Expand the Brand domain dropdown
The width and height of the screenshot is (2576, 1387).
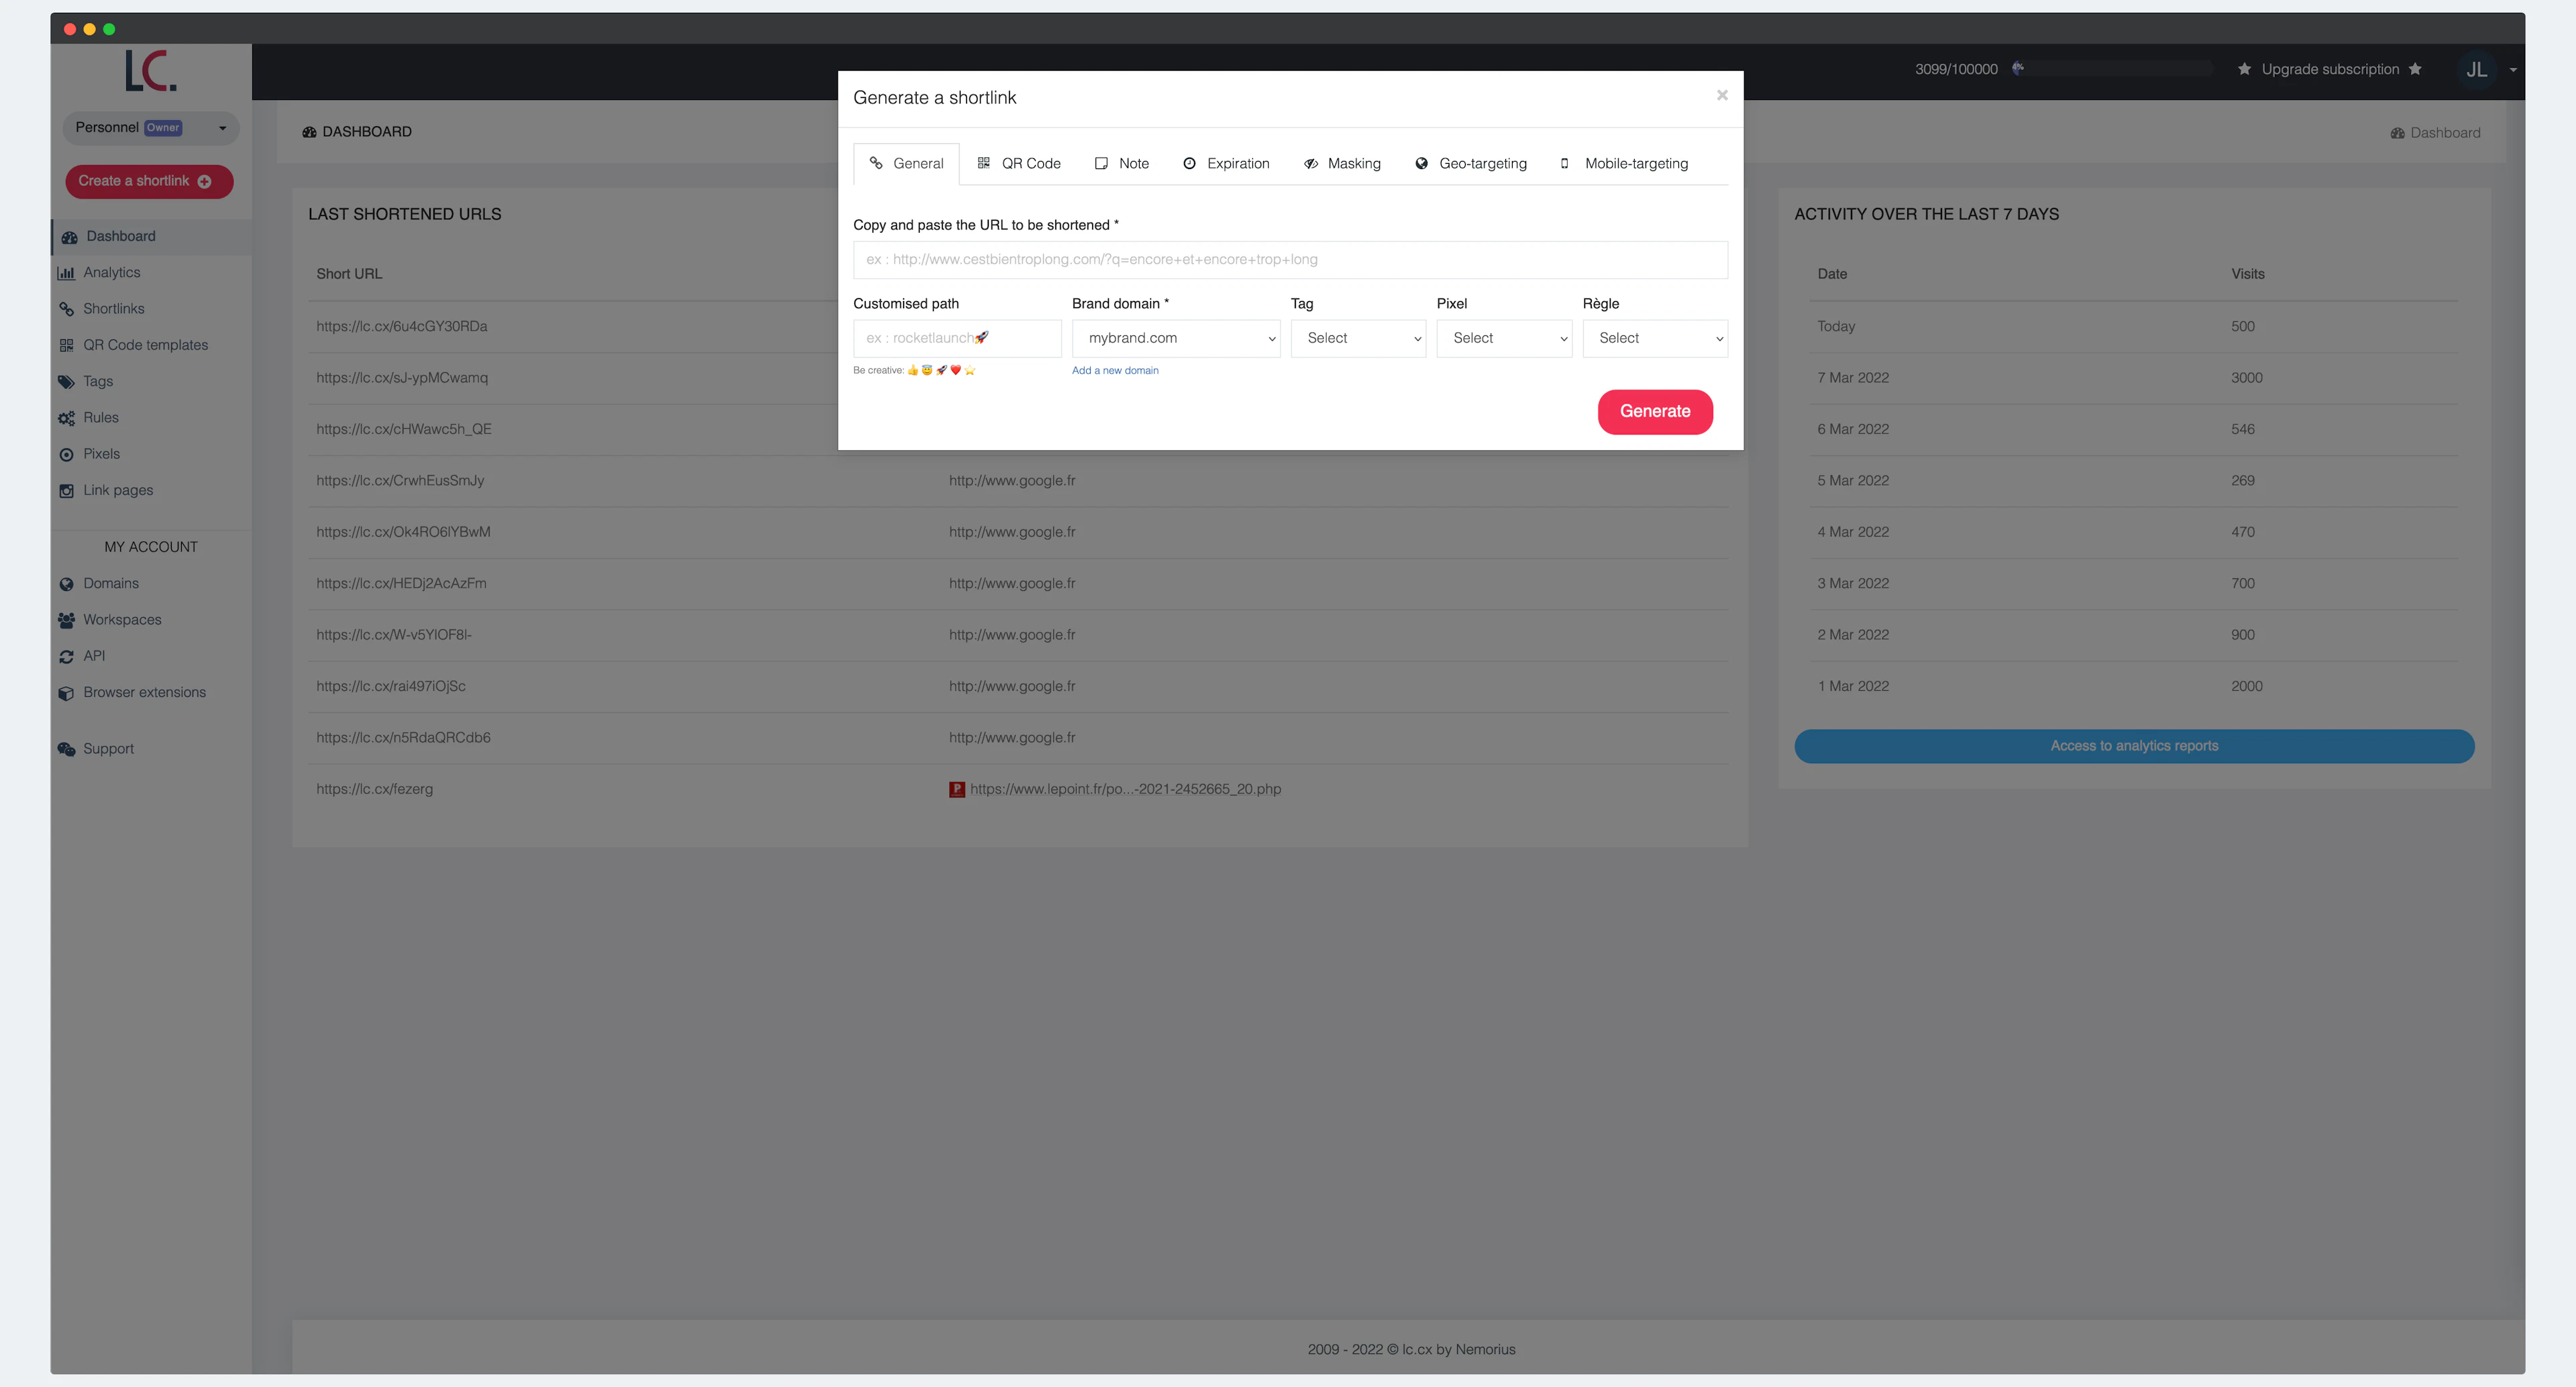pyautogui.click(x=1175, y=338)
